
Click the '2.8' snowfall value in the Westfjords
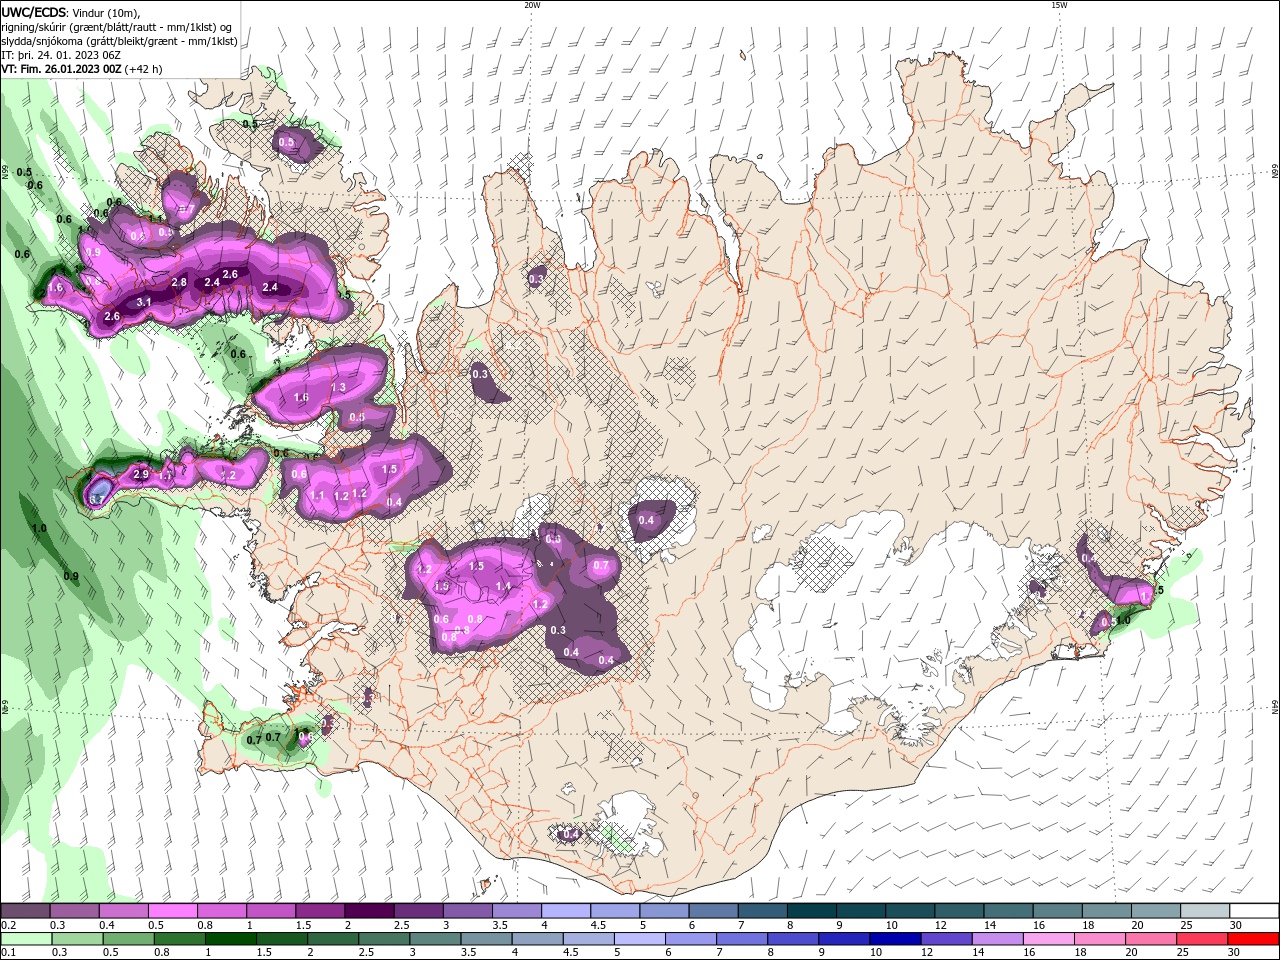click(x=179, y=283)
